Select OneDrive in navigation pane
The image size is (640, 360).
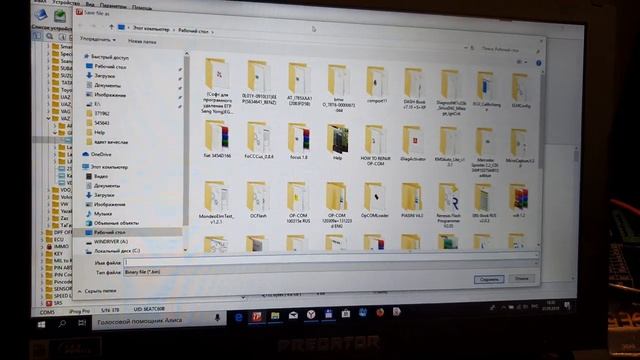coord(97,154)
